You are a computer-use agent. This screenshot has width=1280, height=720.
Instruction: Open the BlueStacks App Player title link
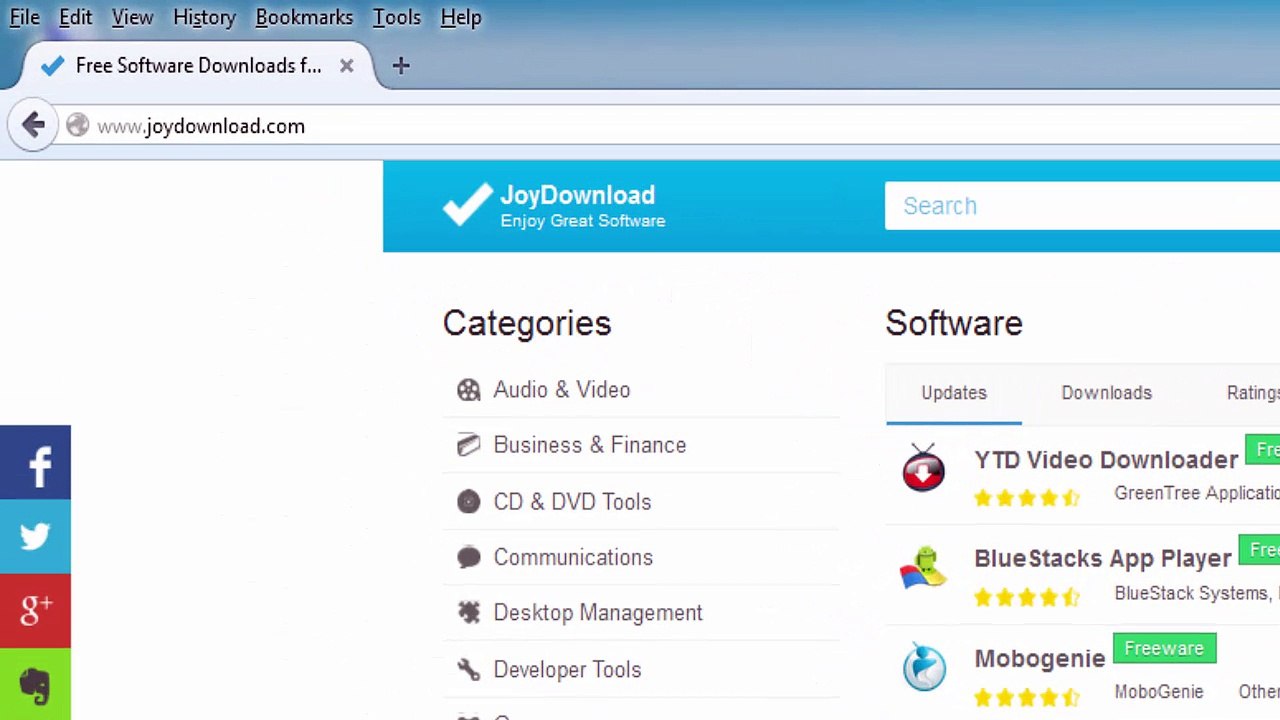coord(1103,559)
